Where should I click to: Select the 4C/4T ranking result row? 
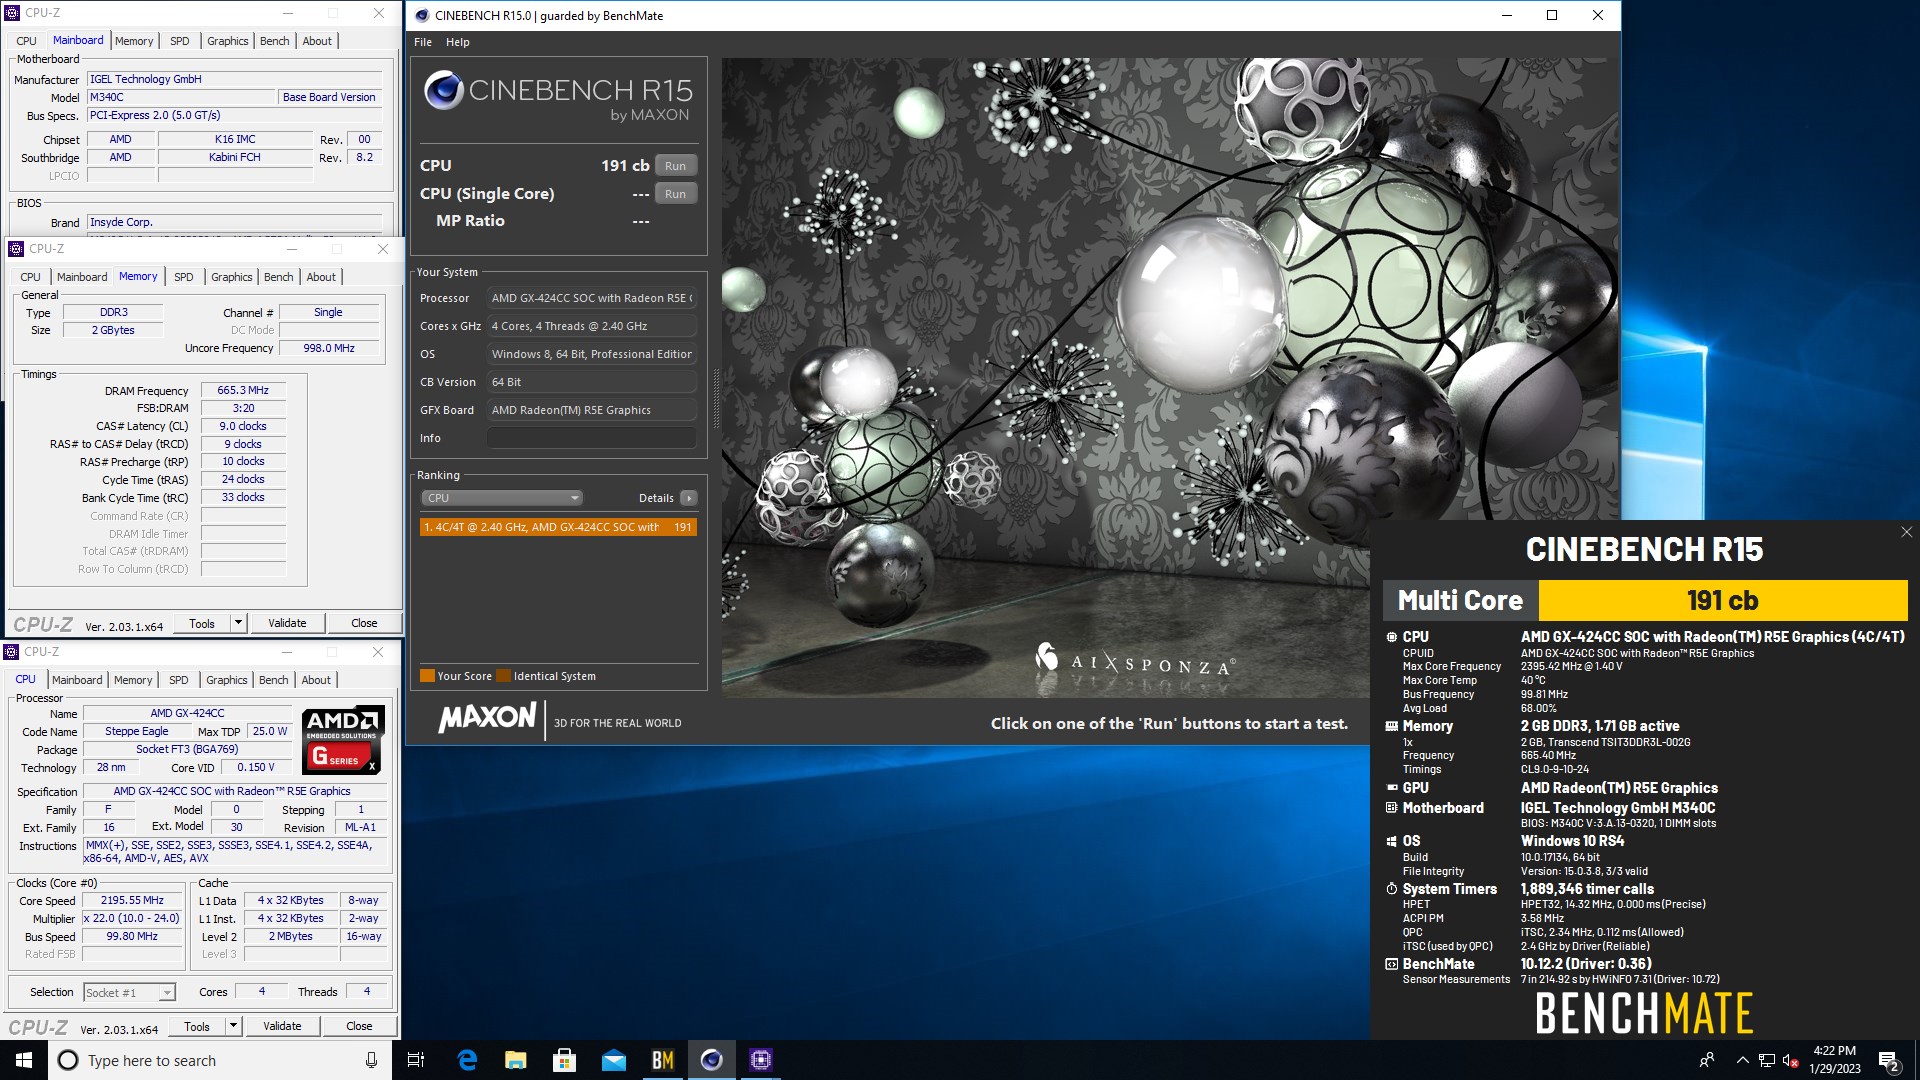tap(558, 527)
